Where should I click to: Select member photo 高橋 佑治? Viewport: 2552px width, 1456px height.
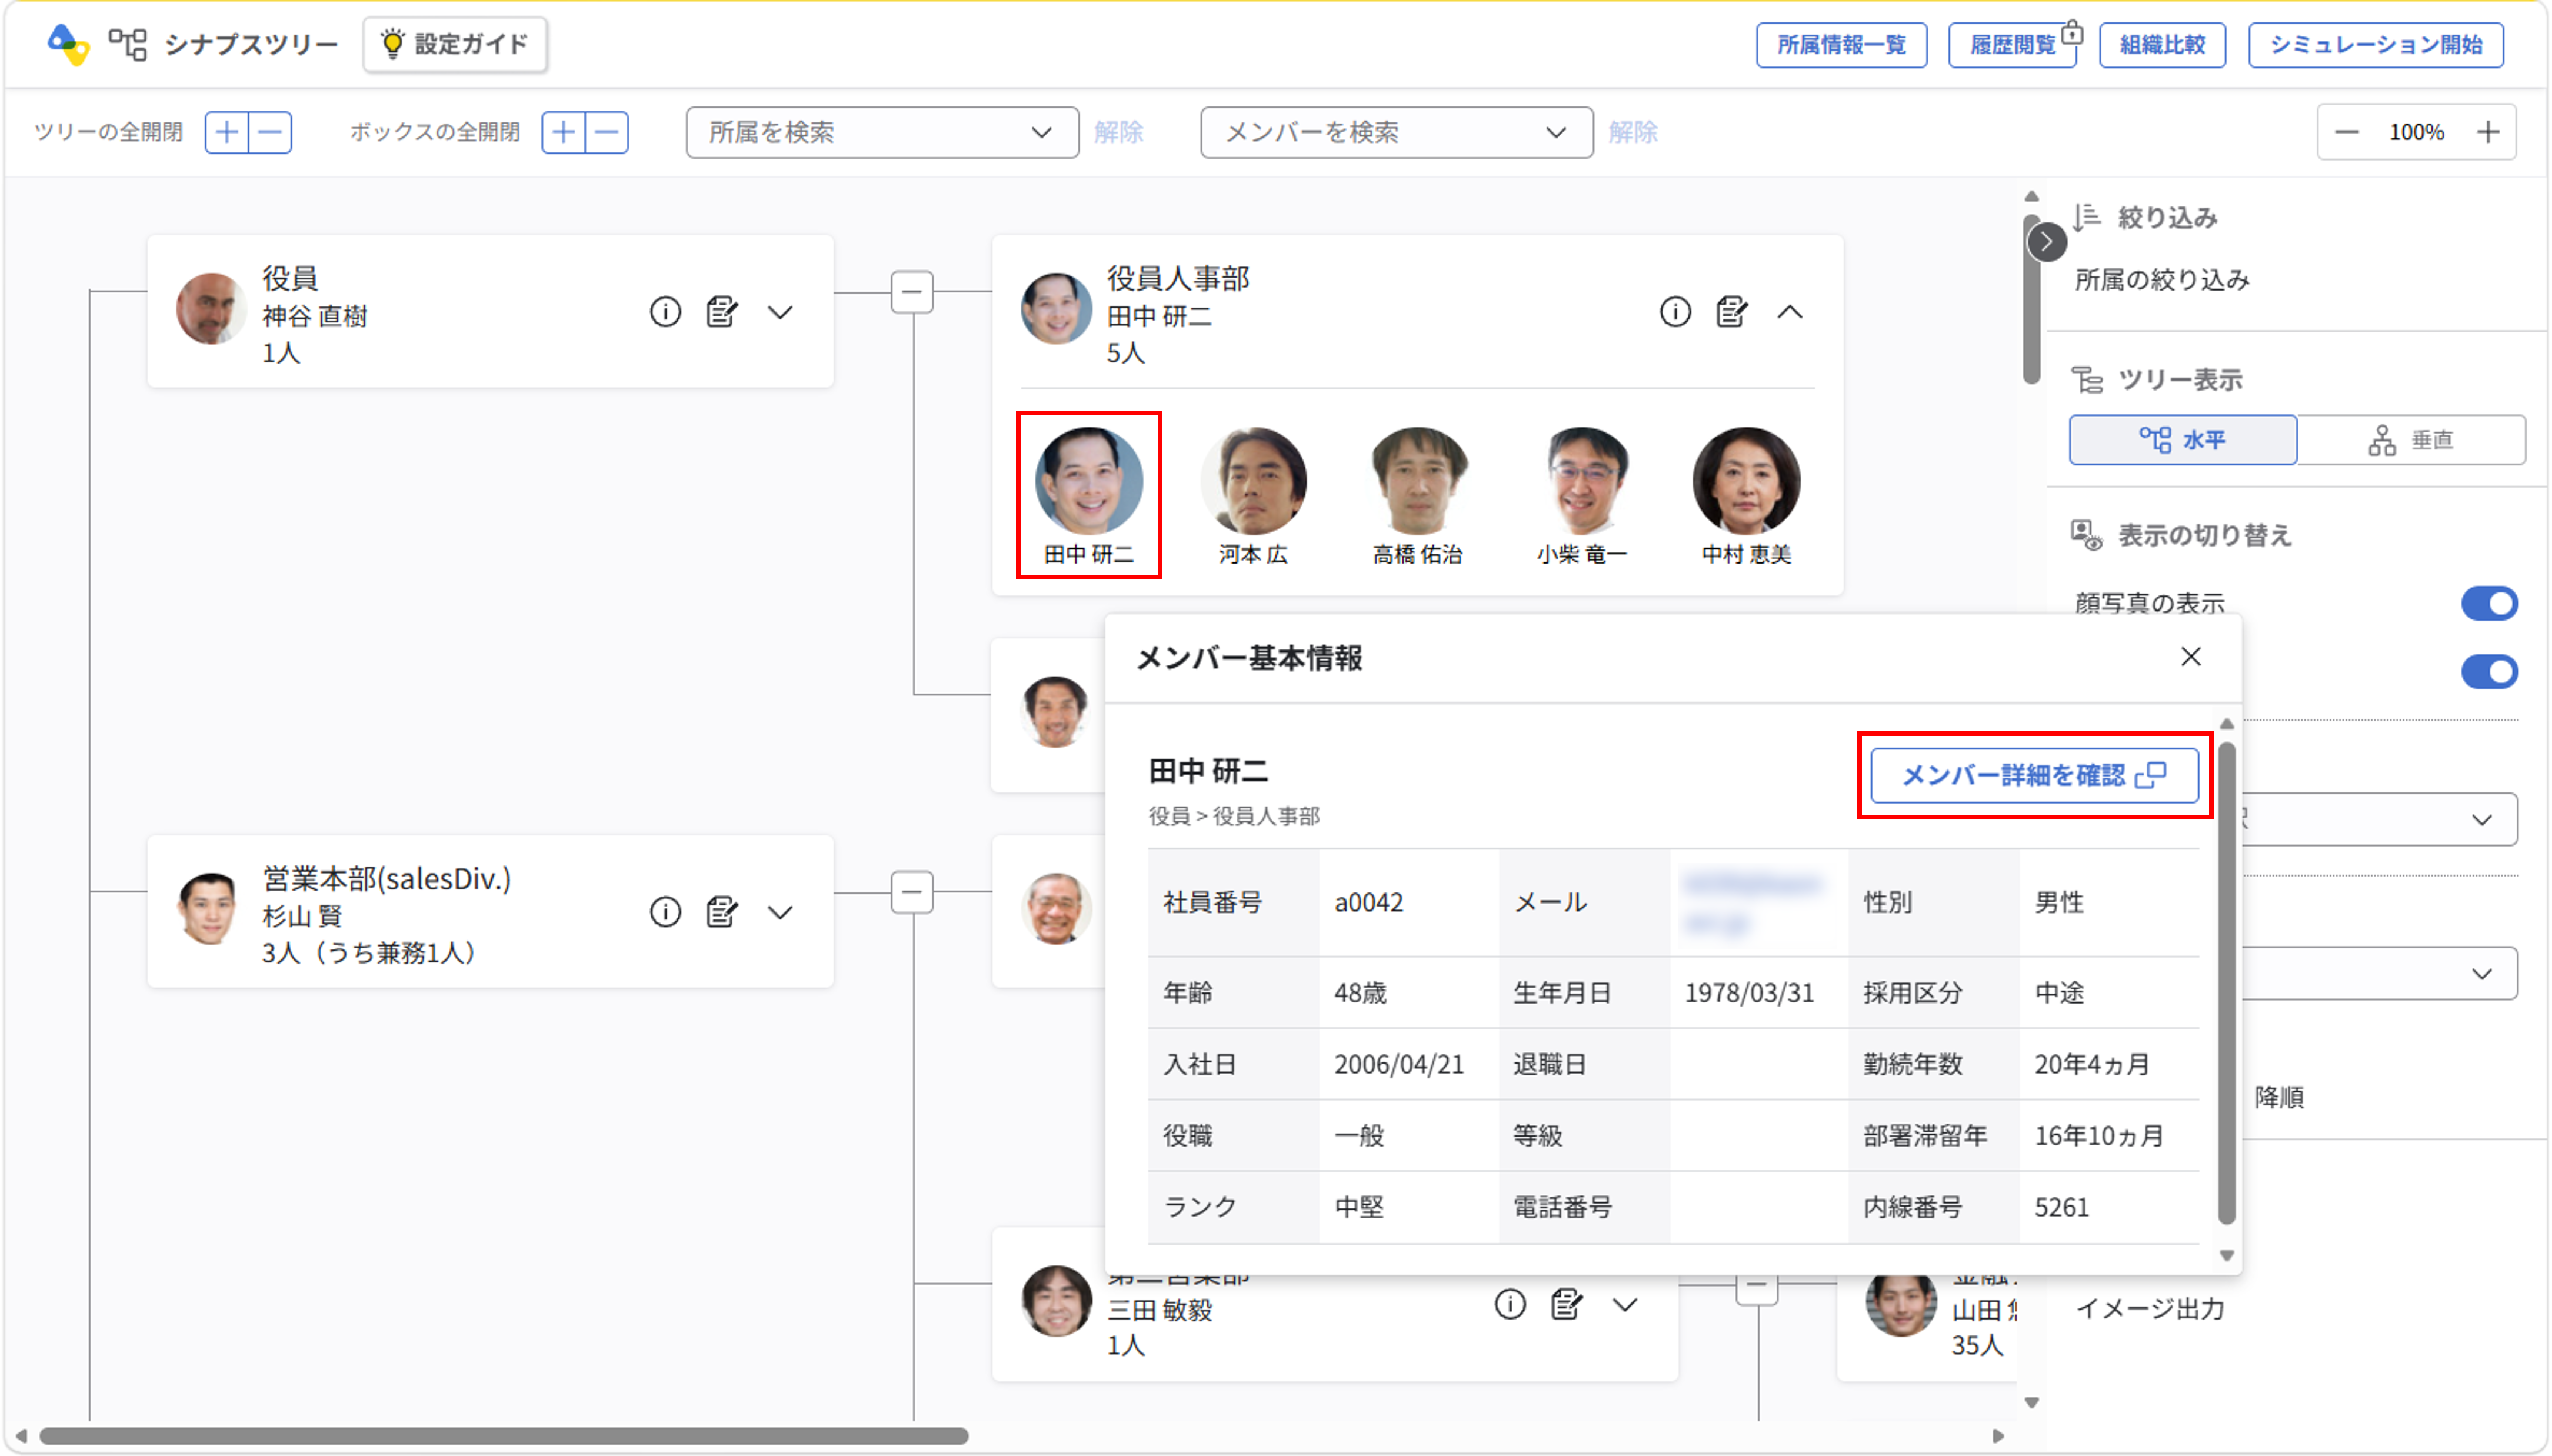1418,481
